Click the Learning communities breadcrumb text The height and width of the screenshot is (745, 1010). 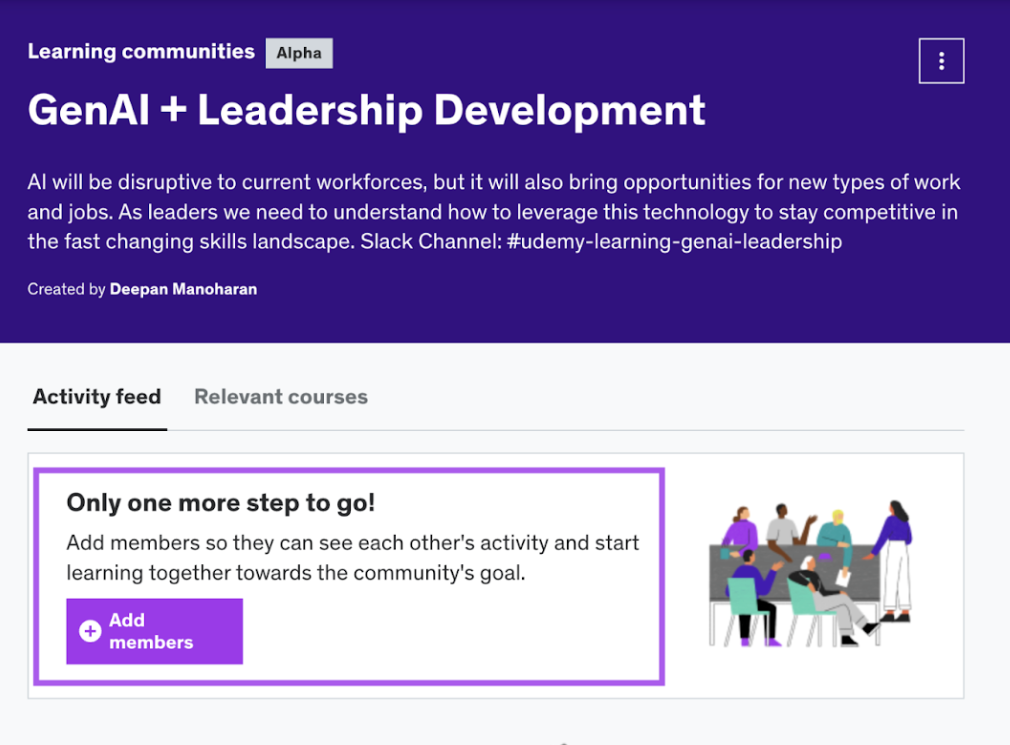[141, 51]
